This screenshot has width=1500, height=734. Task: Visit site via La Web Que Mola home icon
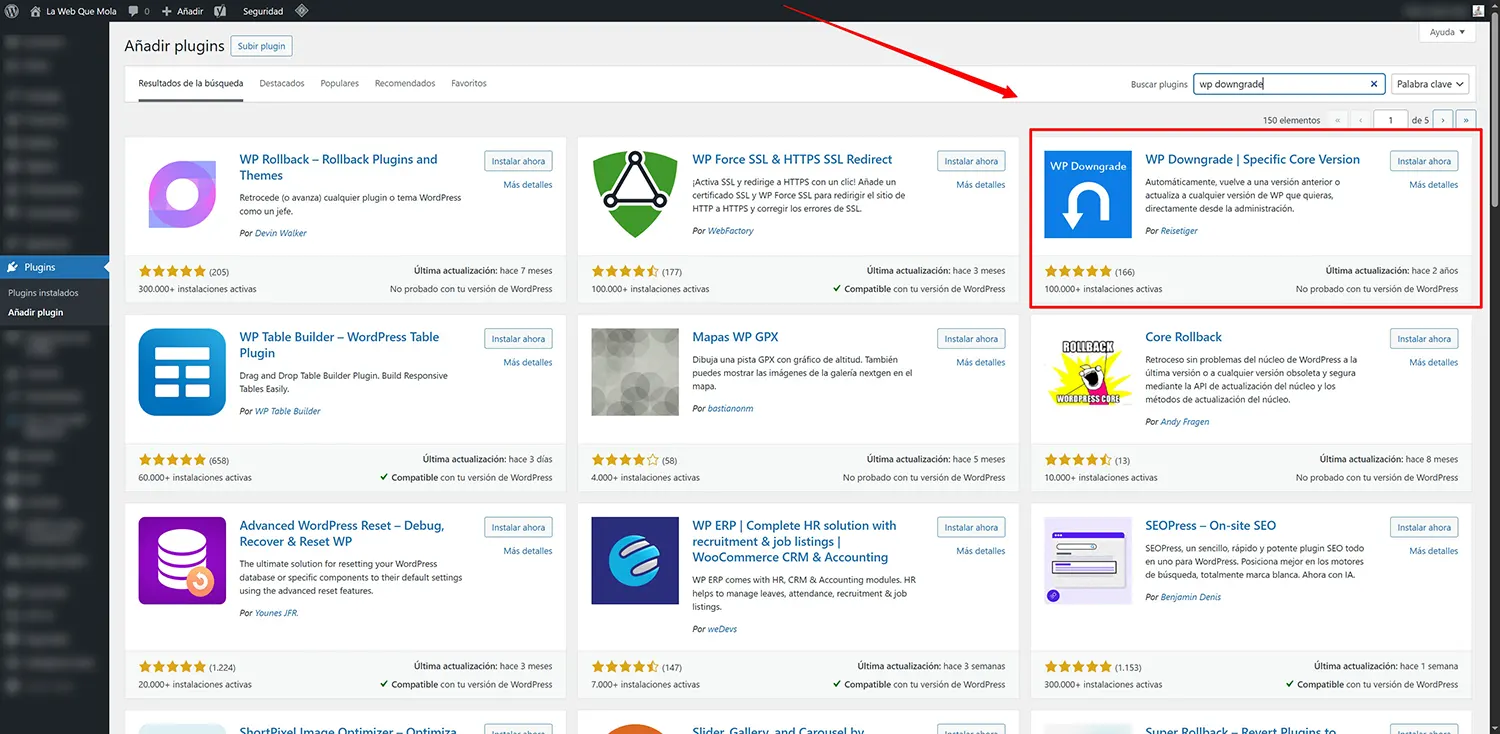tap(70, 11)
